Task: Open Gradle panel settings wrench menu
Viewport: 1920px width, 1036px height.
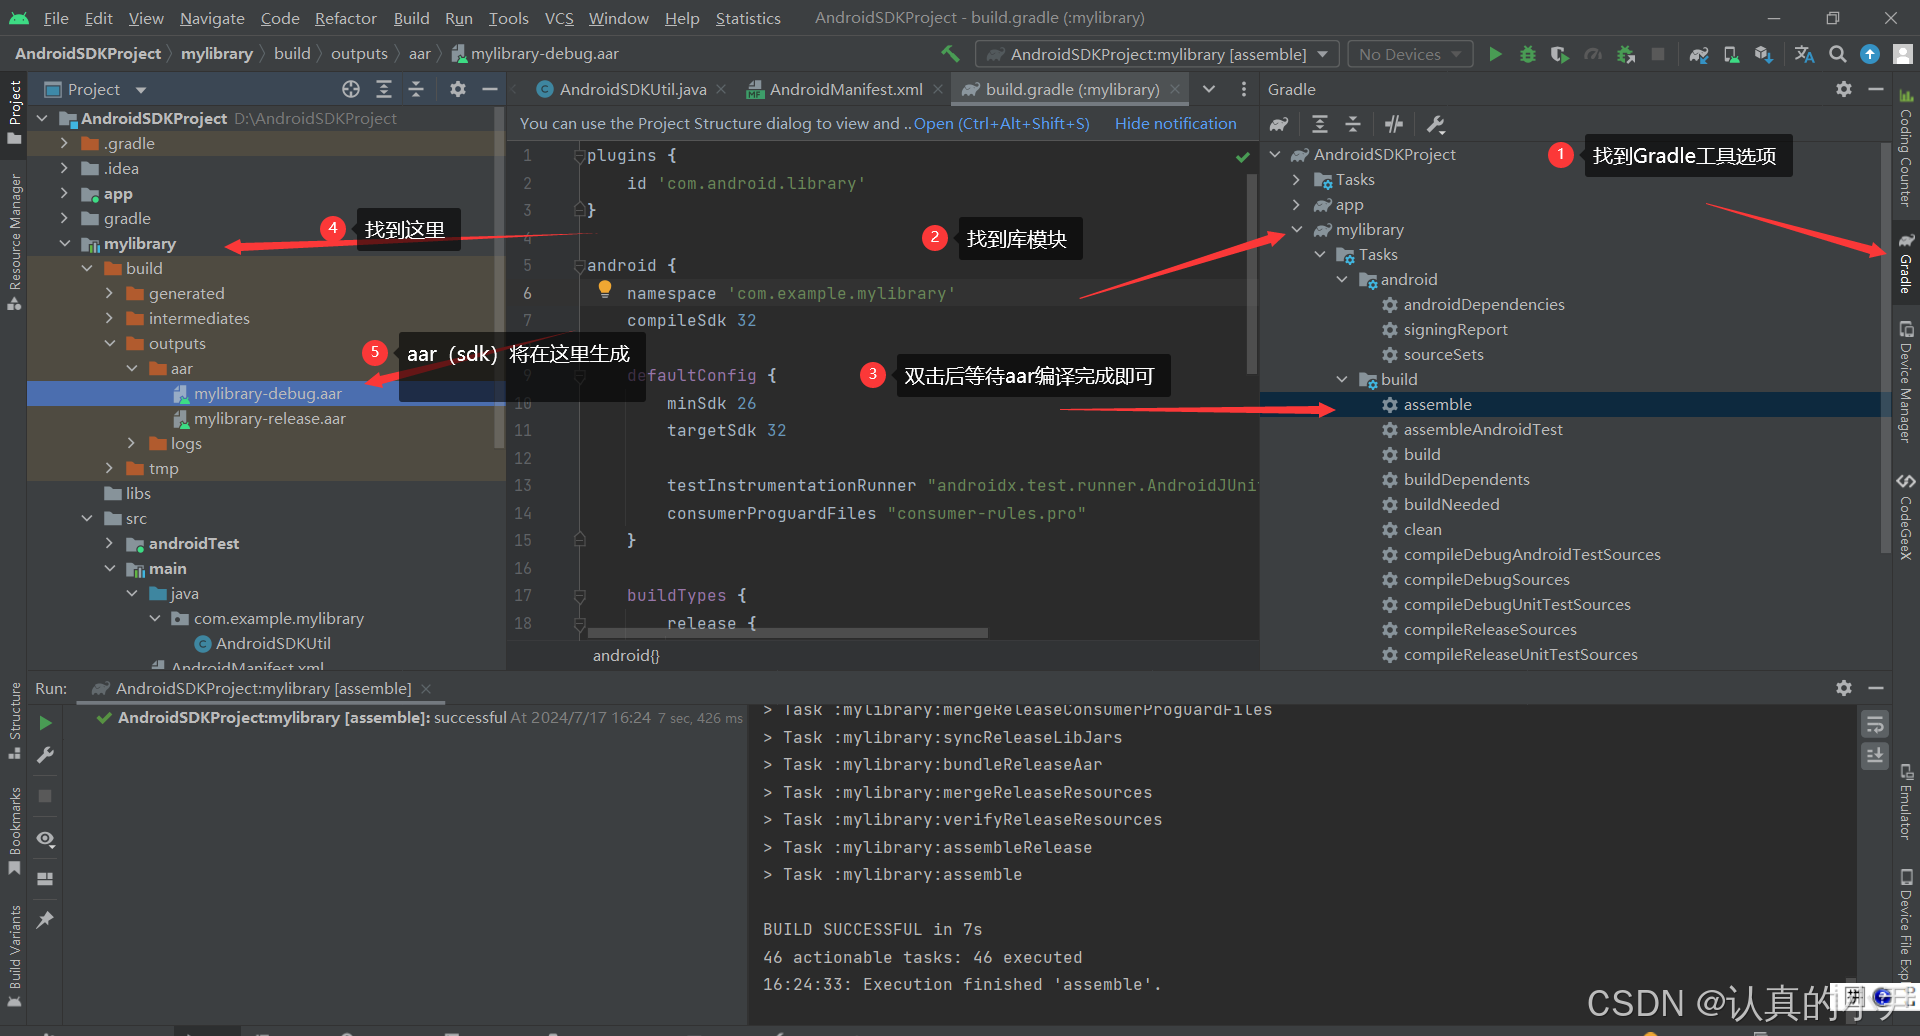Action: (1436, 124)
